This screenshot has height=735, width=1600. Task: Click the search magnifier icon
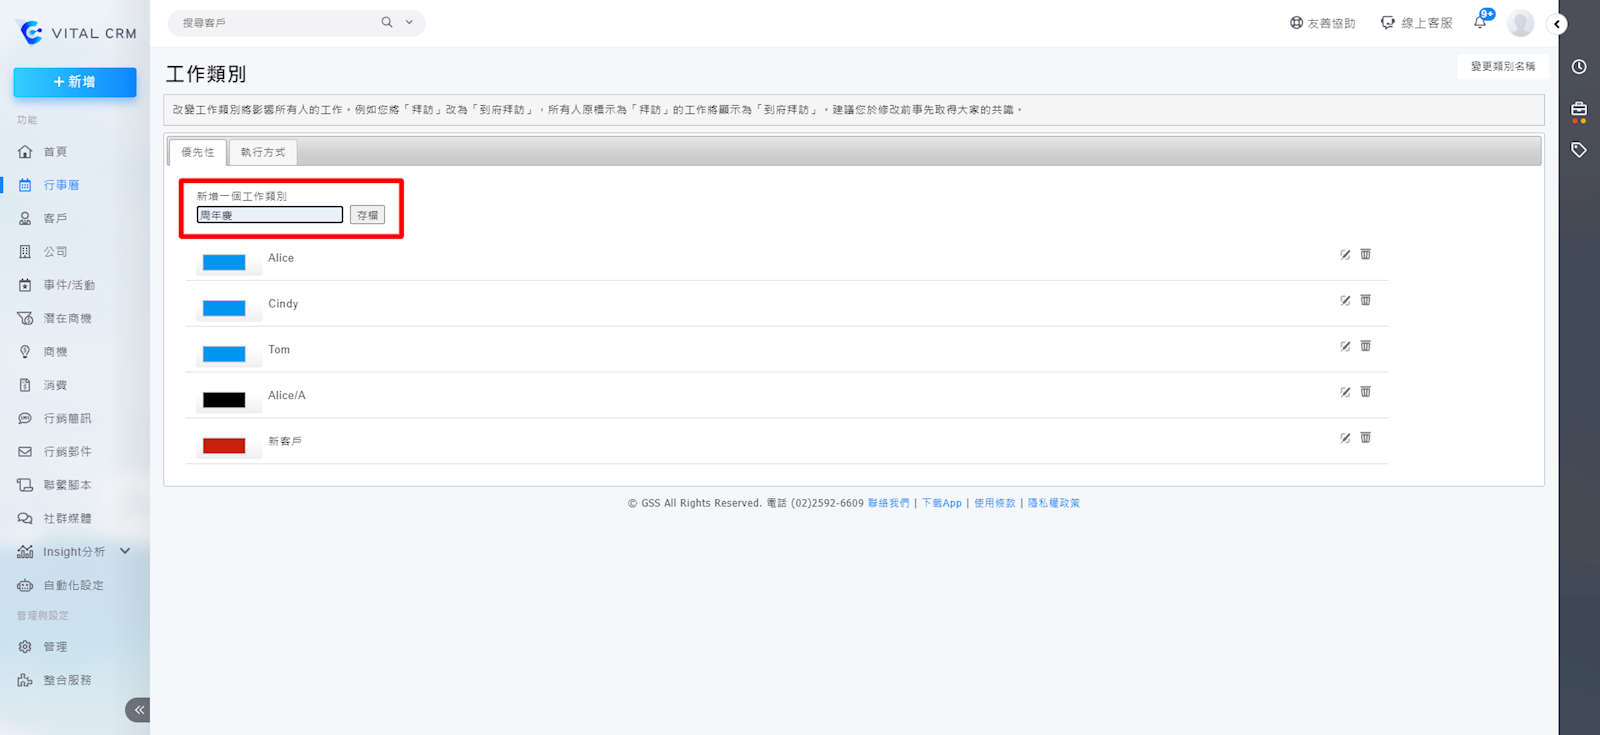point(387,22)
